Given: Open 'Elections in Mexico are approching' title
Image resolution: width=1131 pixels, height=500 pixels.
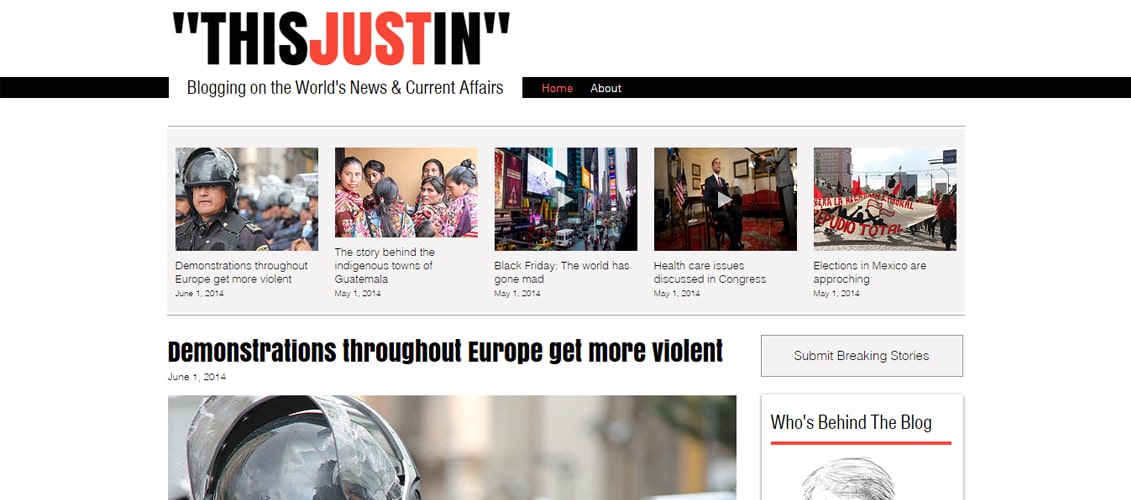Looking at the screenshot, I should click(870, 272).
